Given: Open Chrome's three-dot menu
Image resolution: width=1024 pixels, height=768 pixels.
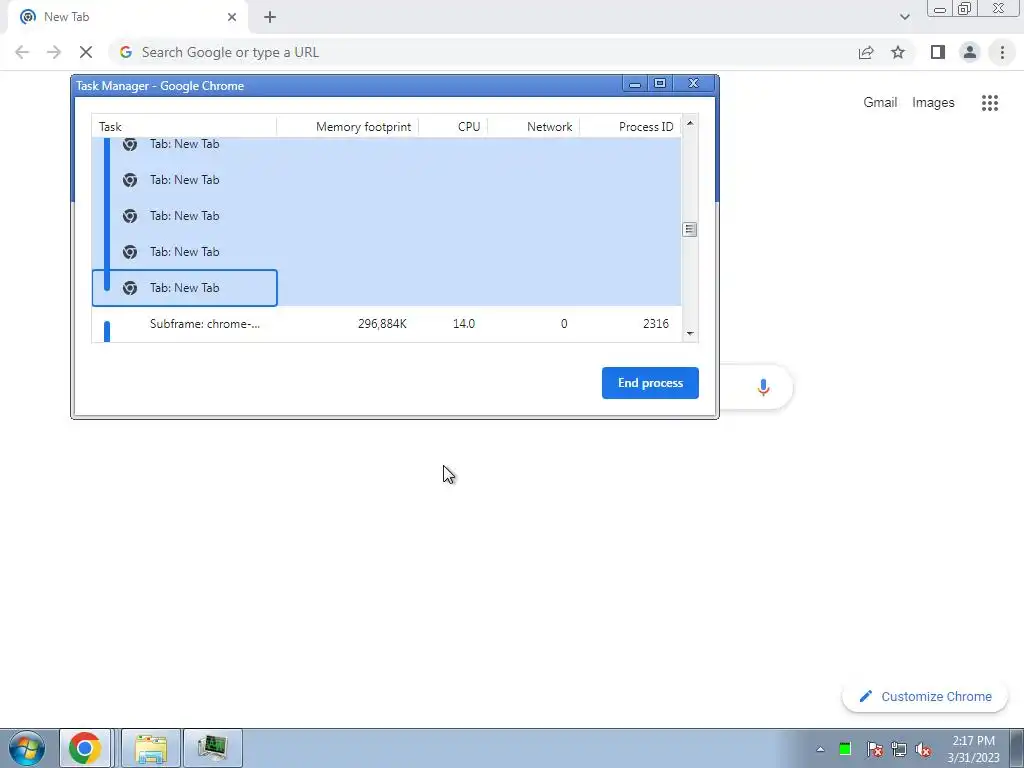Looking at the screenshot, I should tap(1002, 52).
